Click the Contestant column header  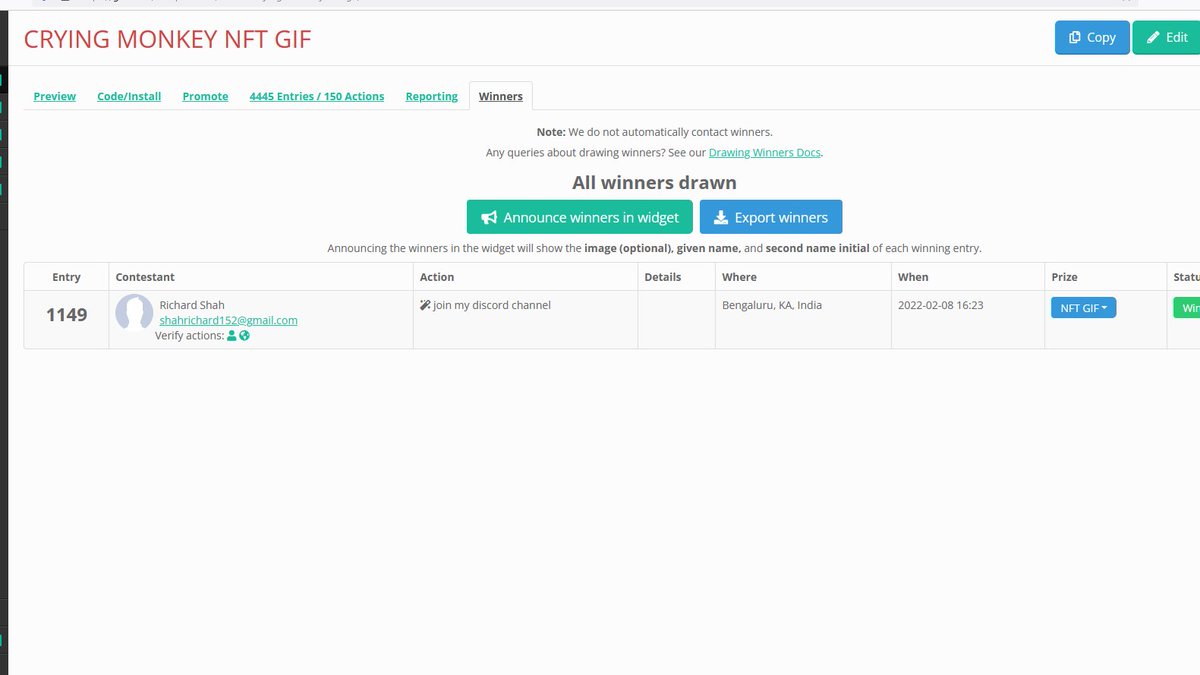point(145,277)
